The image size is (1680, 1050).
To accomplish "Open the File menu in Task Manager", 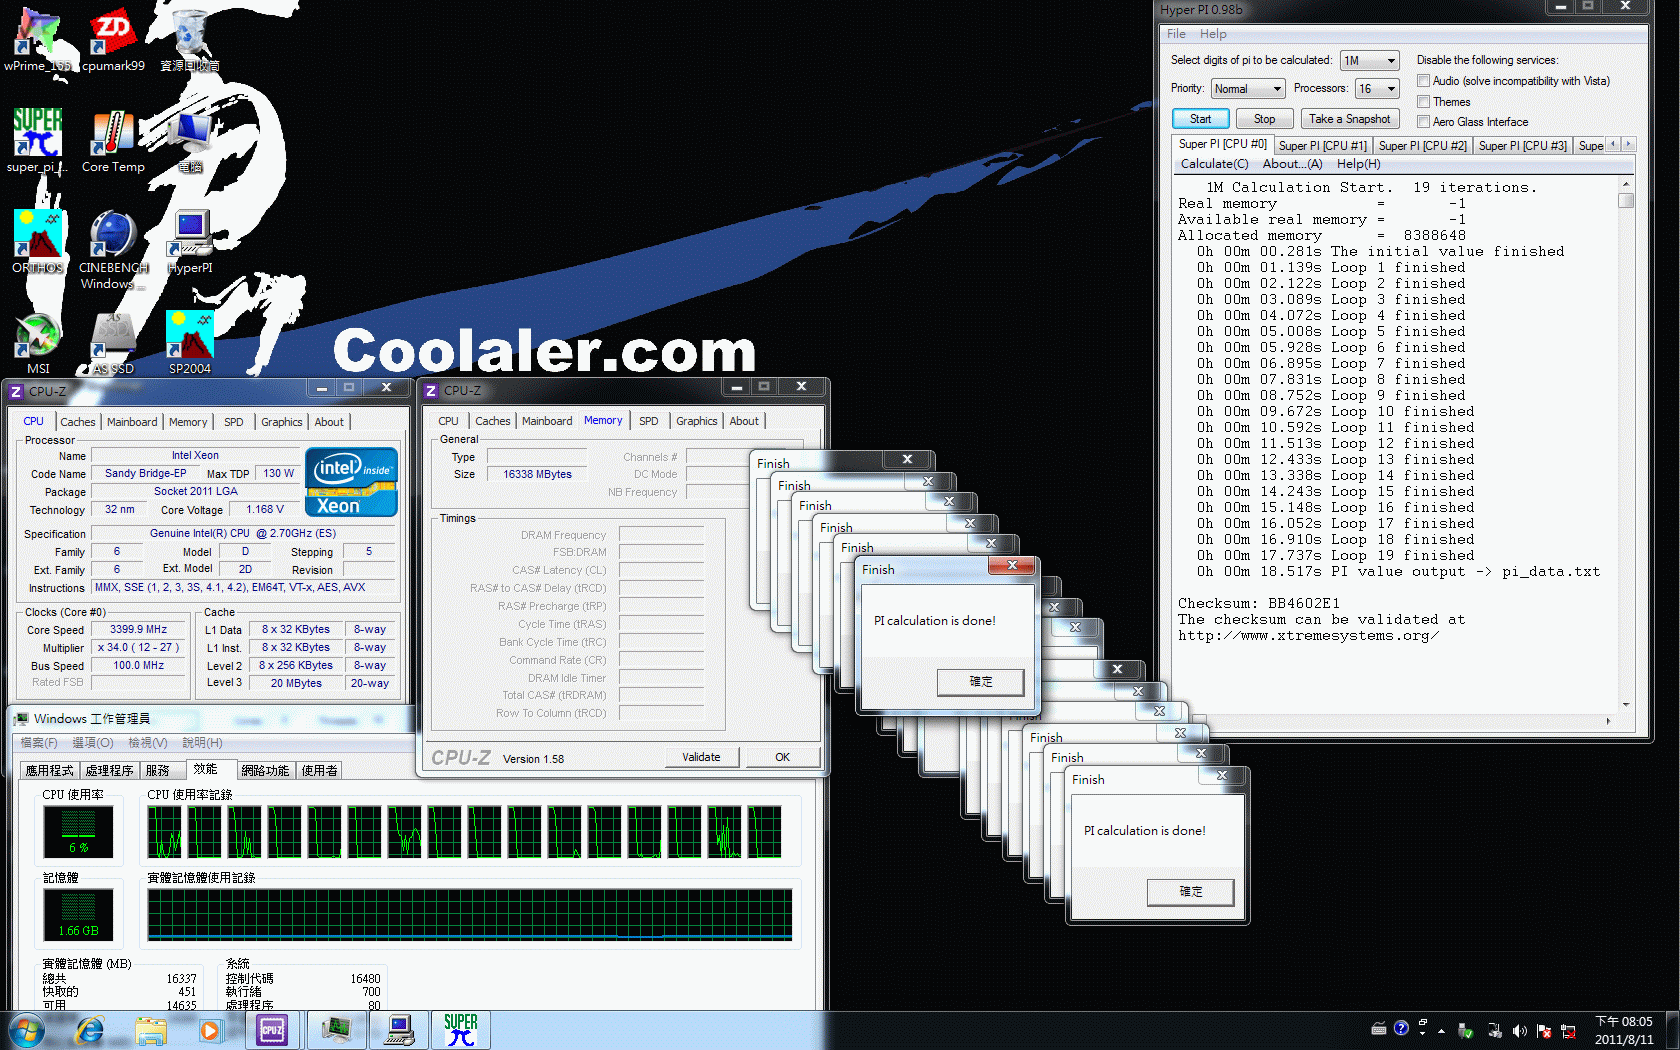I will point(39,743).
